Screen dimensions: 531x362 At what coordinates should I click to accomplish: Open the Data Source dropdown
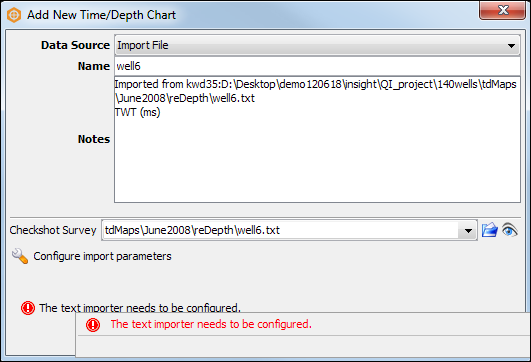pos(317,45)
